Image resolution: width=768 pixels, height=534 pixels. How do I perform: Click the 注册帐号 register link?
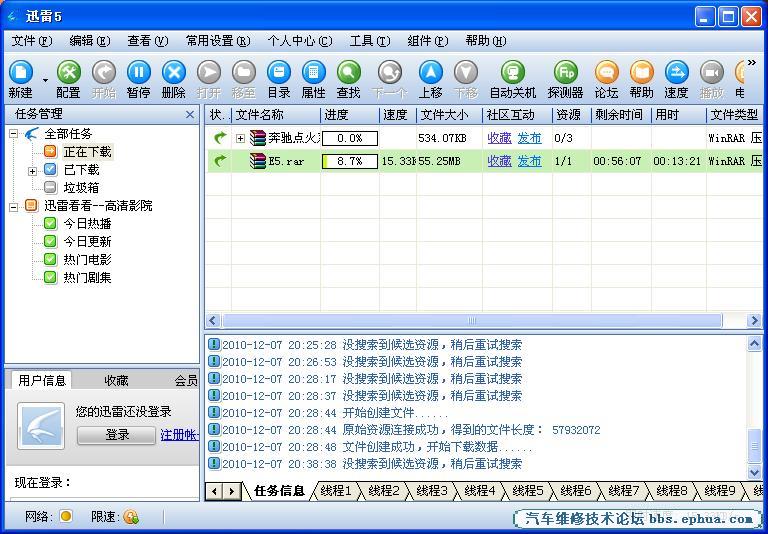tap(179, 435)
